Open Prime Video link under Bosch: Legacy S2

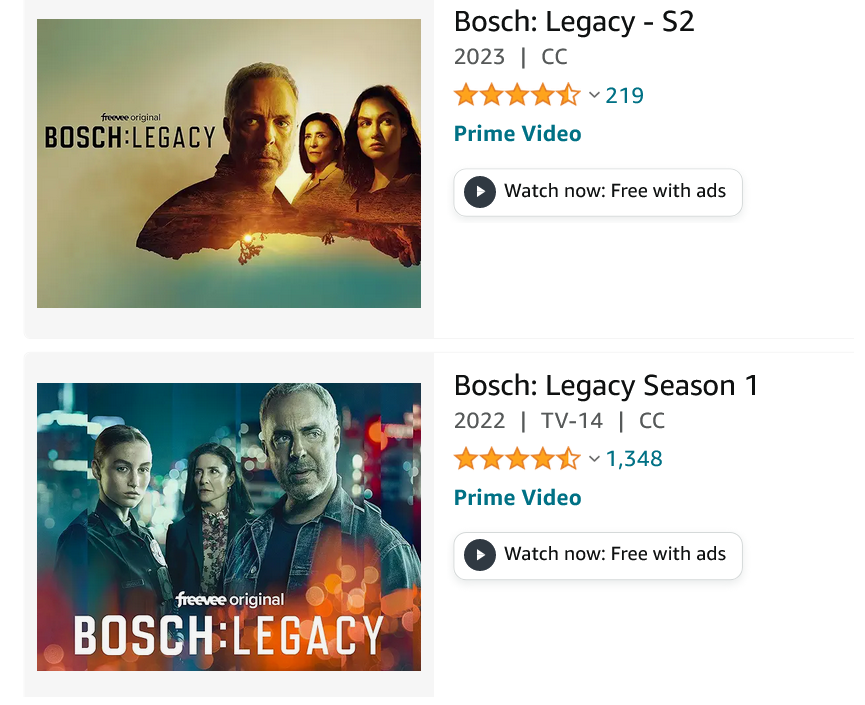coord(517,134)
